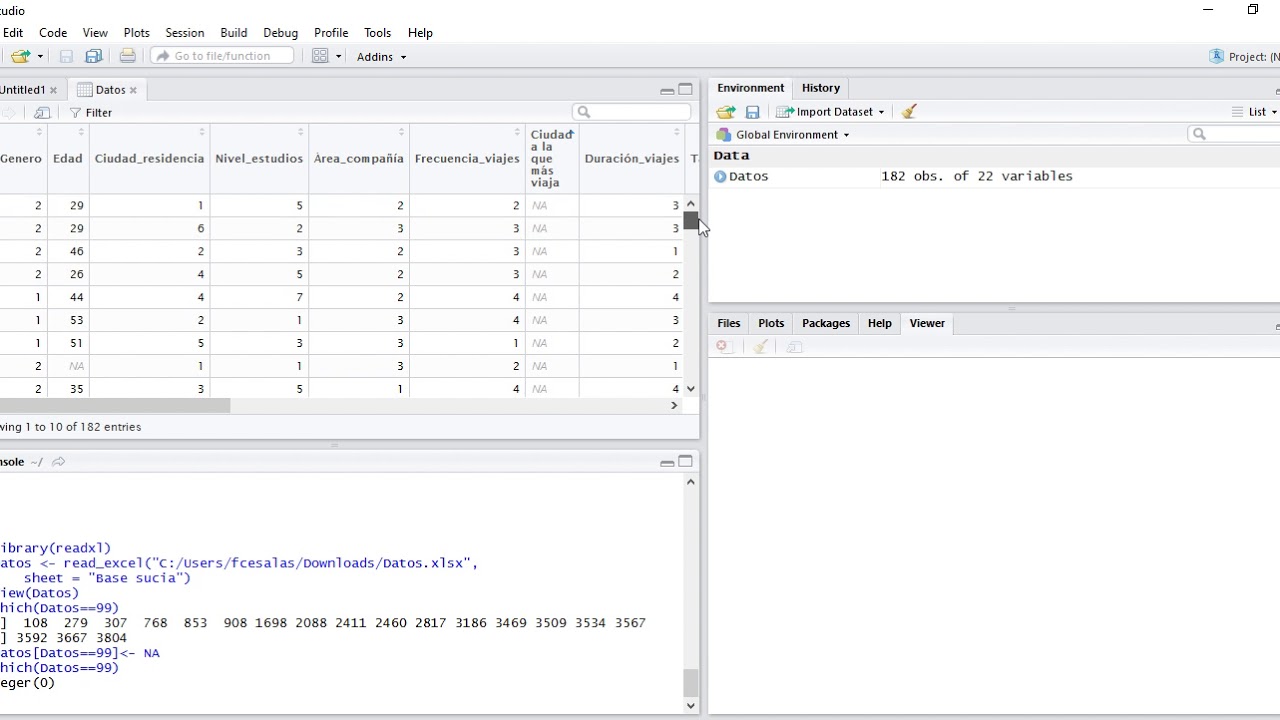The height and width of the screenshot is (720, 1280).
Task: Clear workspace objects with broom icon
Action: (909, 112)
